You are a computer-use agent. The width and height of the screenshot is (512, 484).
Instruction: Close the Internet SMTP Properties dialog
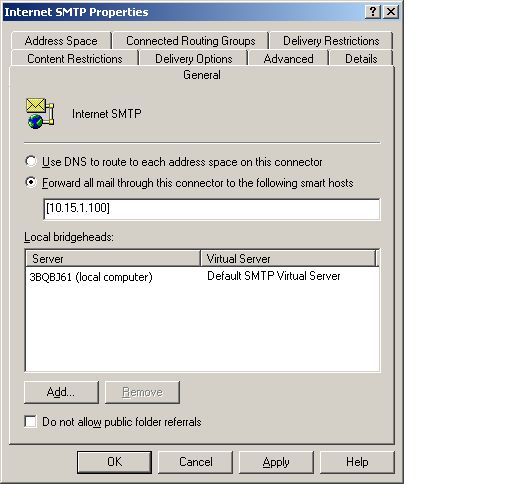[391, 12]
